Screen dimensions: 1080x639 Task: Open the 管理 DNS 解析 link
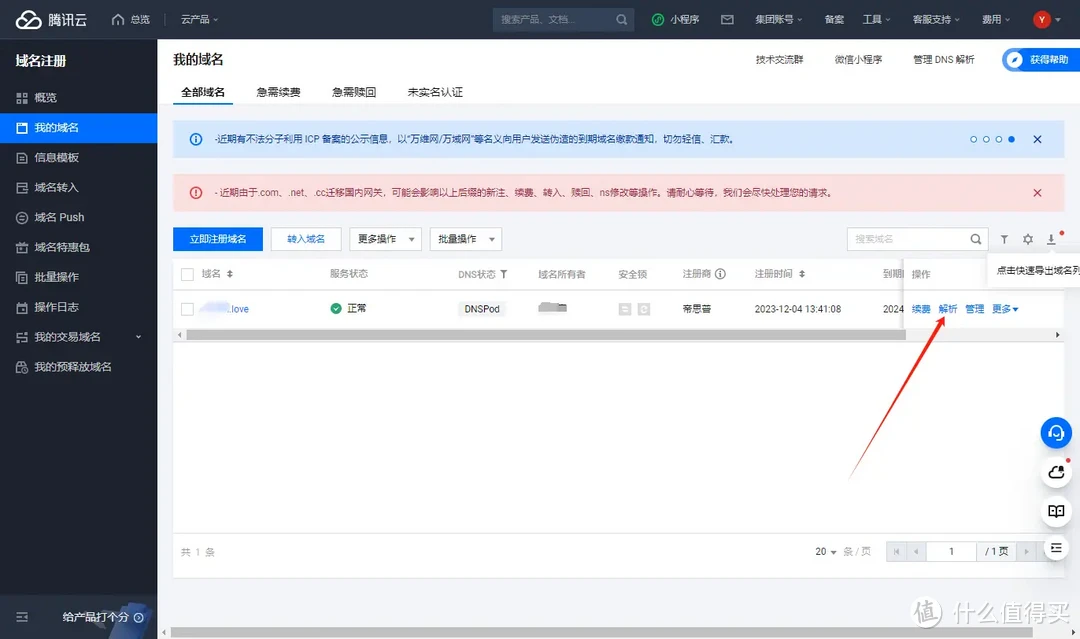coord(944,60)
